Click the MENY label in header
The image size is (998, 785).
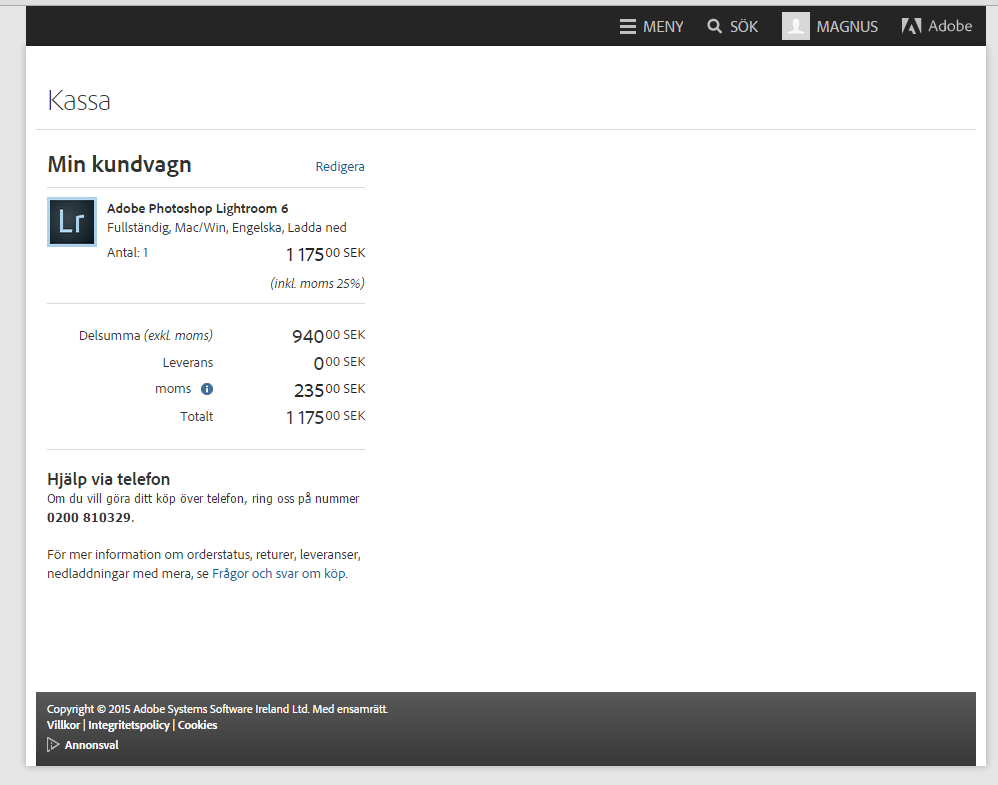pos(663,27)
